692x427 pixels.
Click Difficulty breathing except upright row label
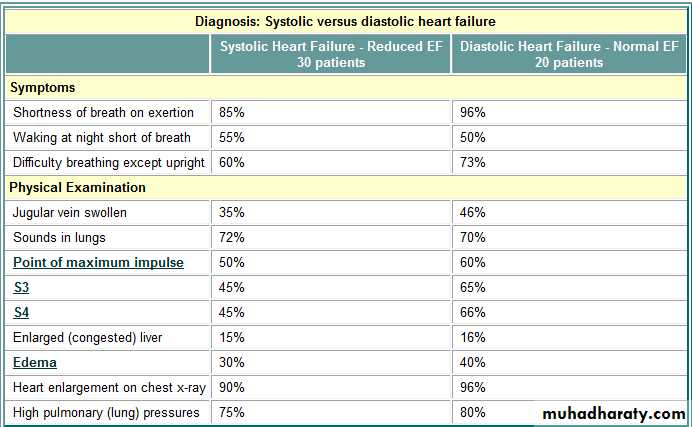point(108,162)
